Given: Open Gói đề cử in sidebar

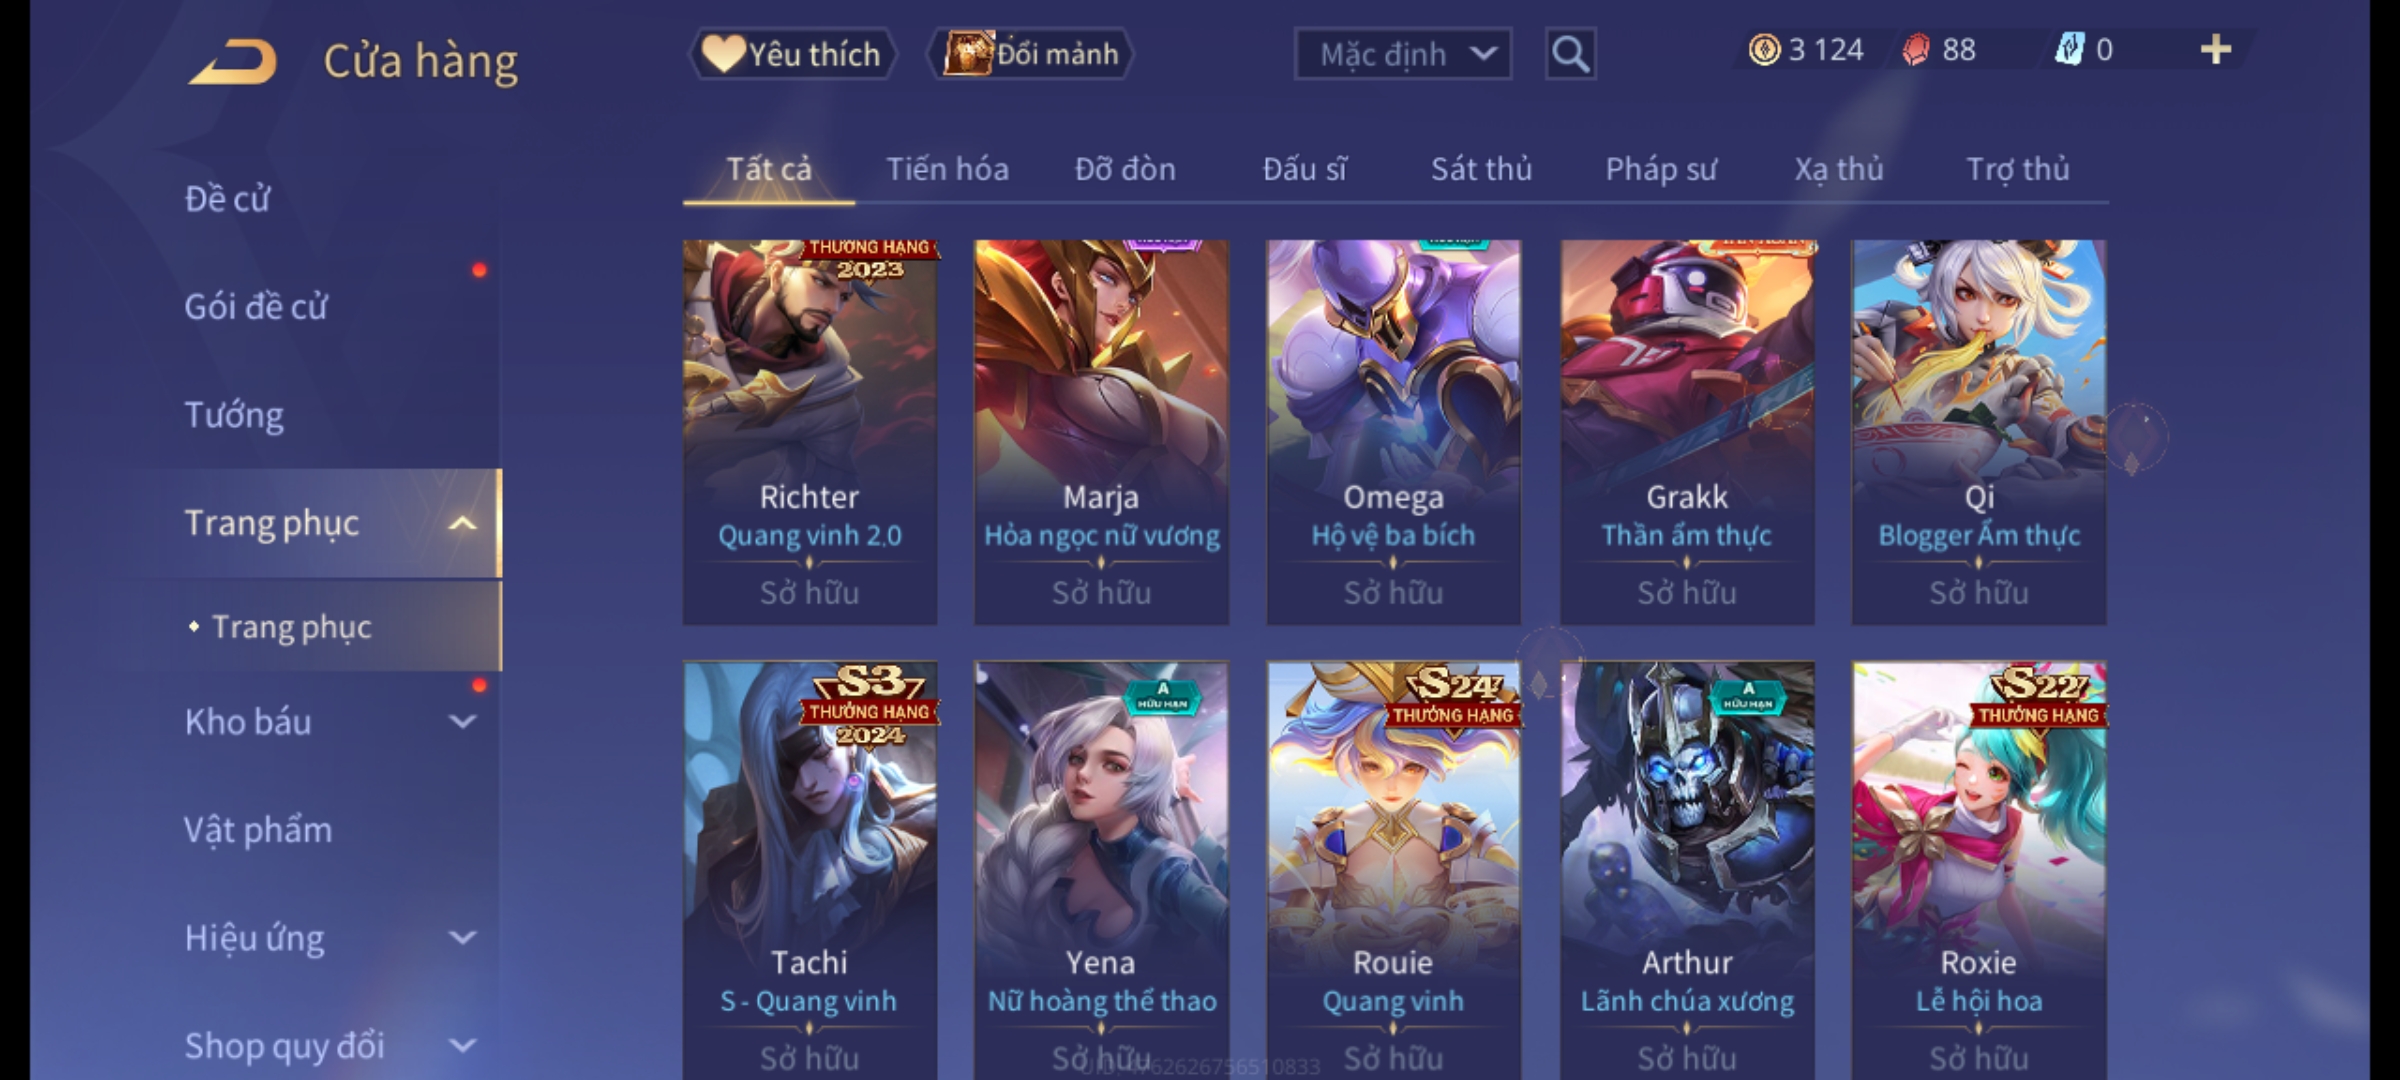Looking at the screenshot, I should pos(256,306).
